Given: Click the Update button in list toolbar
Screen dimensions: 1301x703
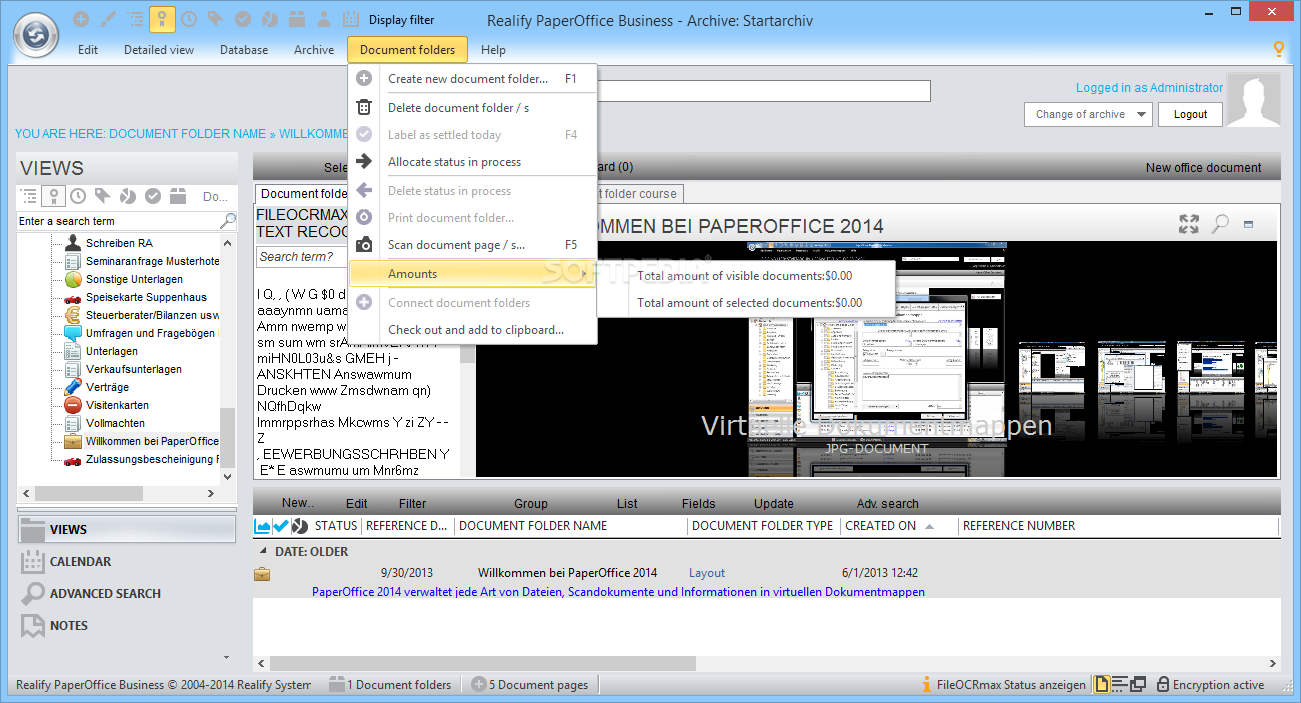Looking at the screenshot, I should point(774,504).
